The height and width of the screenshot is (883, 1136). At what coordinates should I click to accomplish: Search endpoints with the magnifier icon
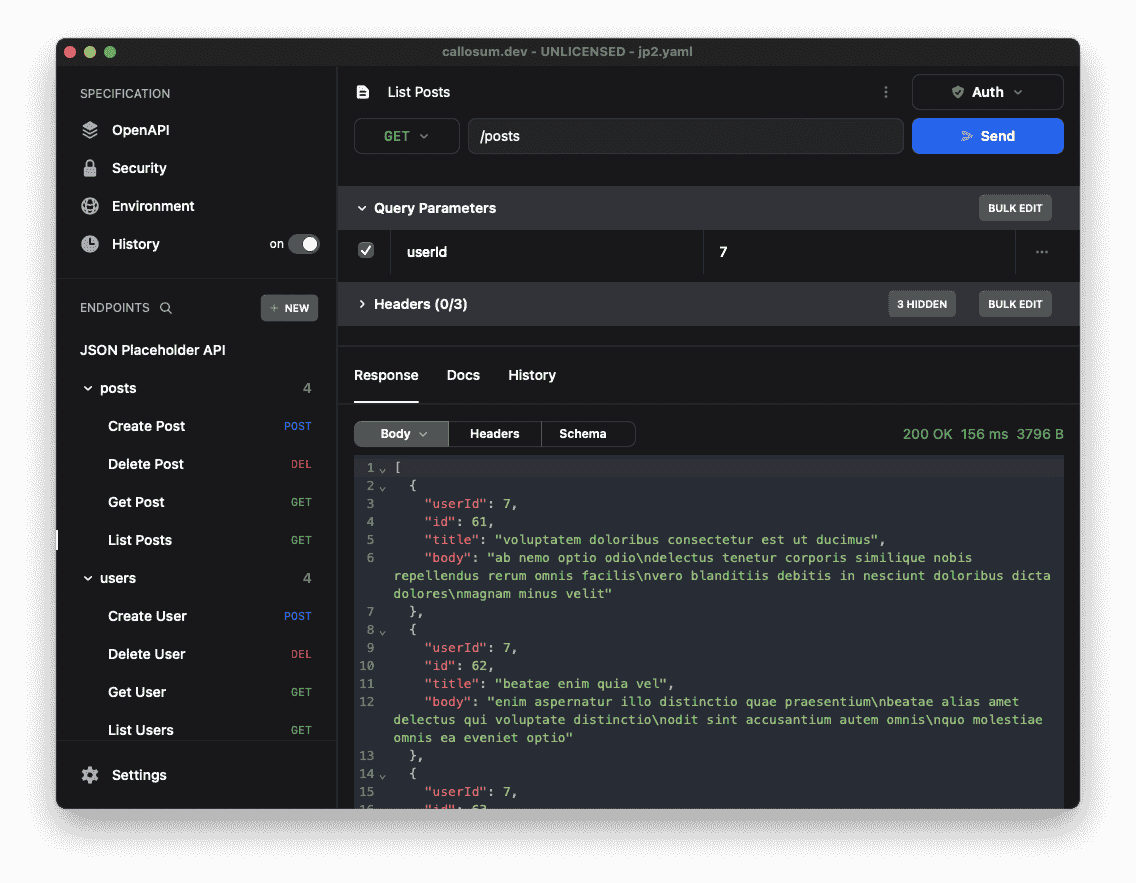point(166,308)
